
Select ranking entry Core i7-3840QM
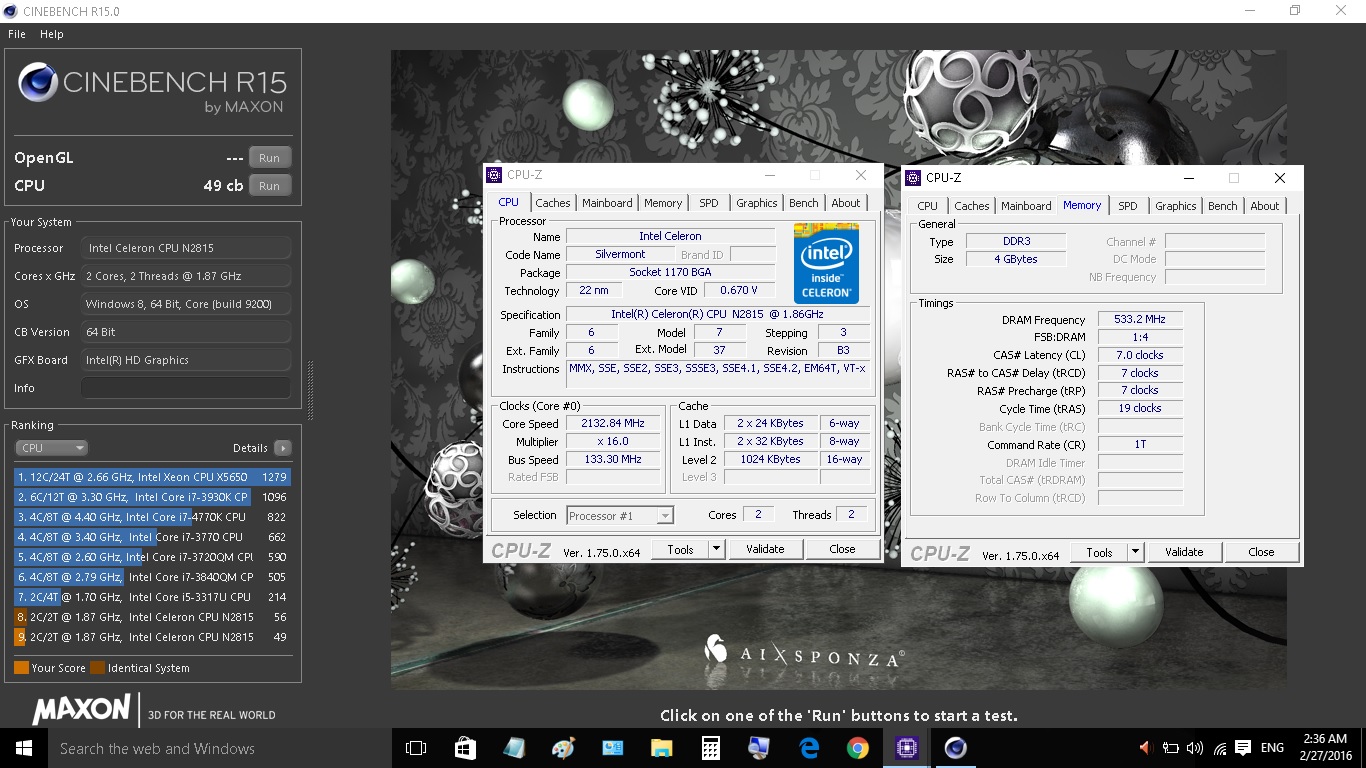tap(153, 577)
